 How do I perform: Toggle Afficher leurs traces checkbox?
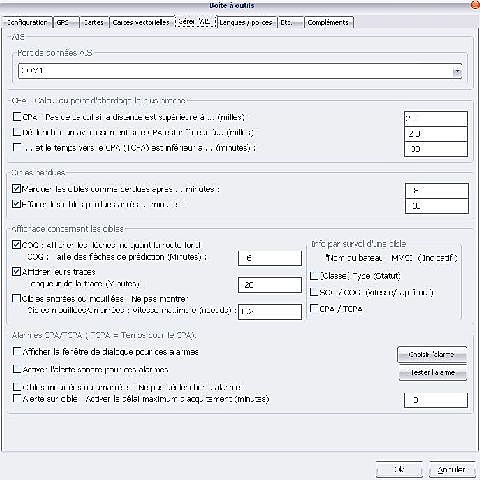tap(17, 271)
